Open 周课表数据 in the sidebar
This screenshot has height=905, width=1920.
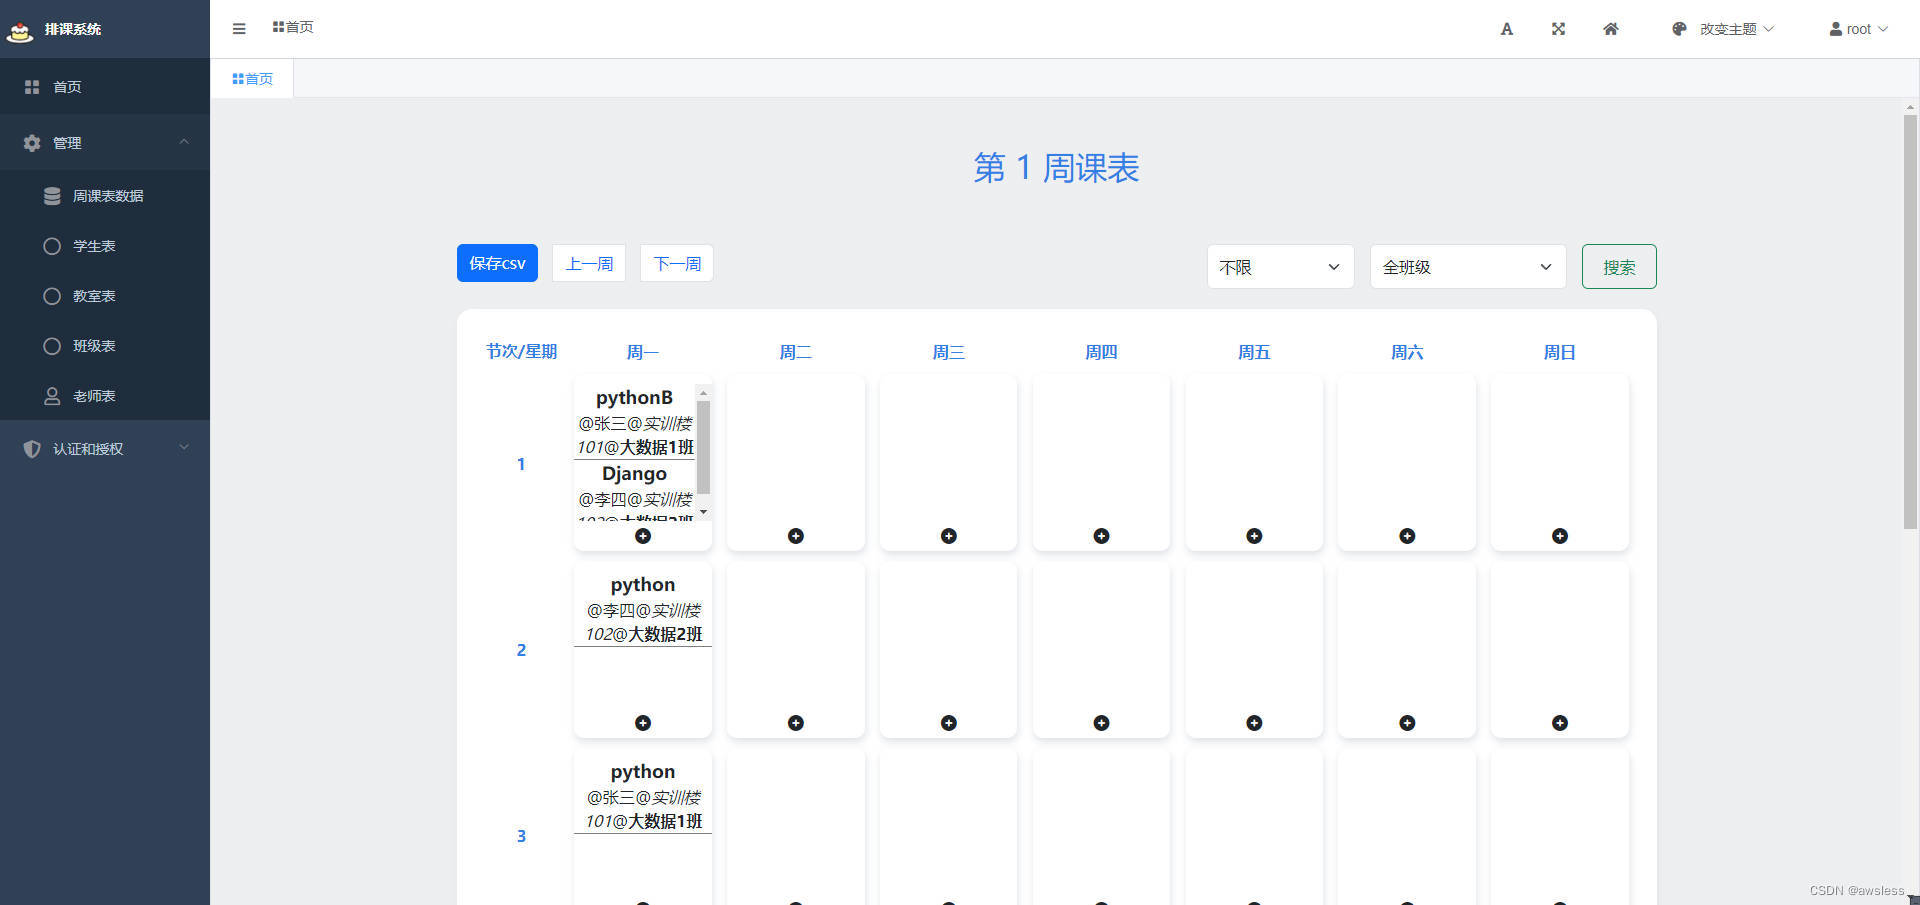point(105,196)
